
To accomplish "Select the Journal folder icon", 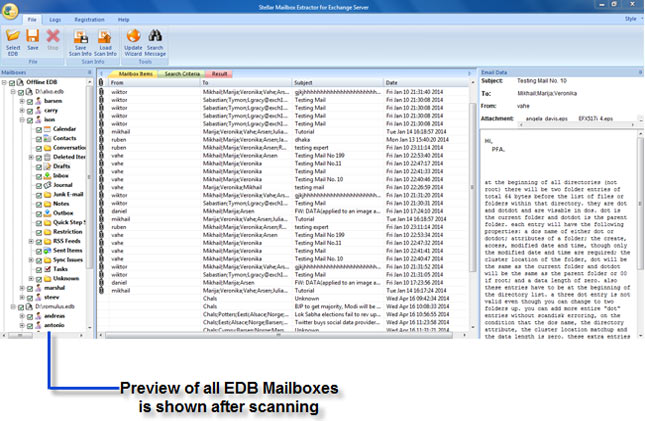I will pos(48,185).
